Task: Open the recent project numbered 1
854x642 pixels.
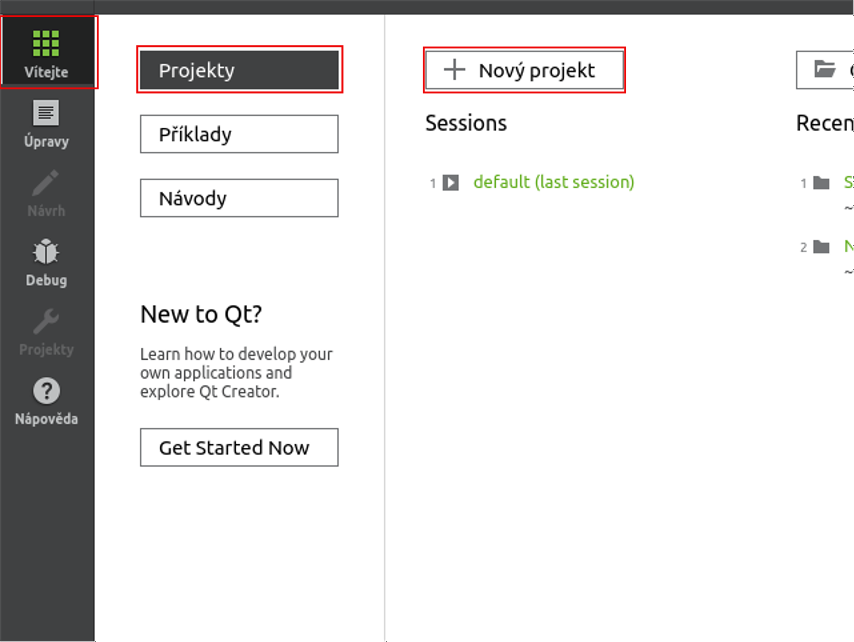Action: pyautogui.click(x=848, y=183)
